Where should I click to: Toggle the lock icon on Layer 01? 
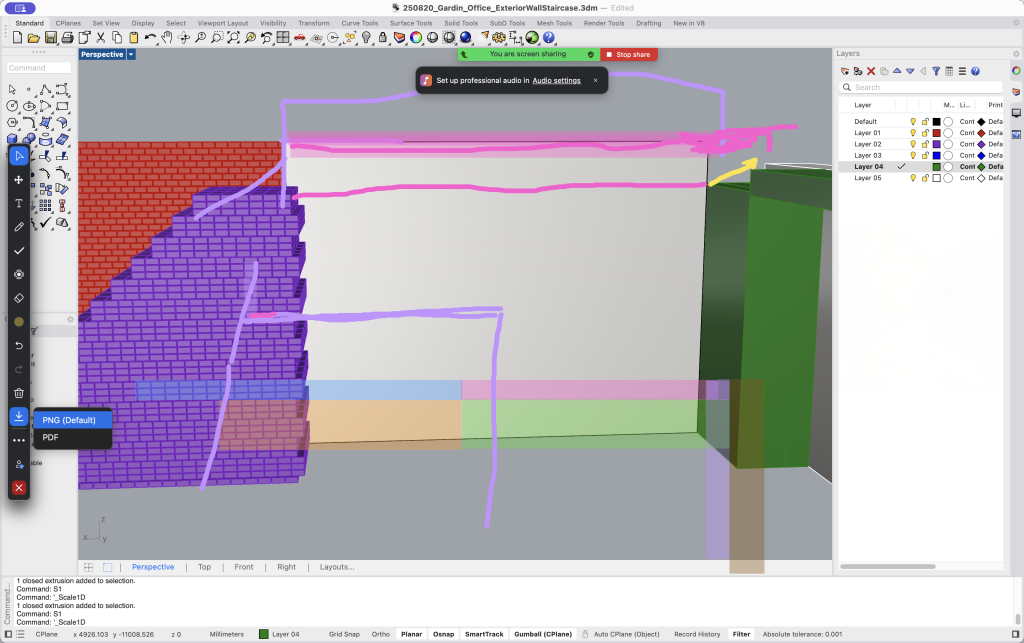tap(925, 133)
